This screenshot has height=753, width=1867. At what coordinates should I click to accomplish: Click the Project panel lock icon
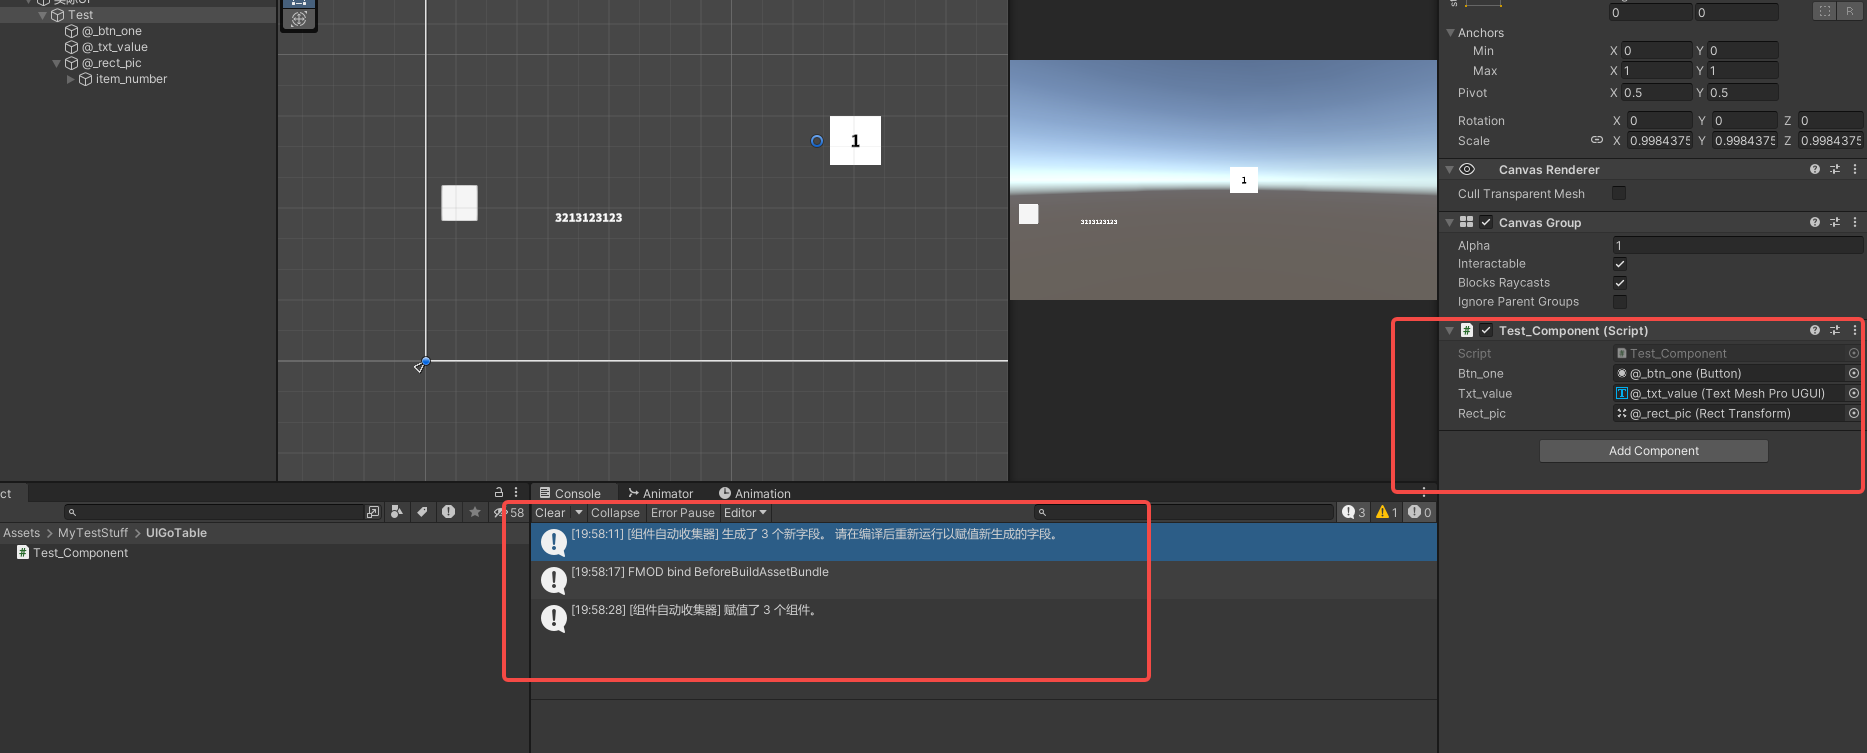coord(499,492)
